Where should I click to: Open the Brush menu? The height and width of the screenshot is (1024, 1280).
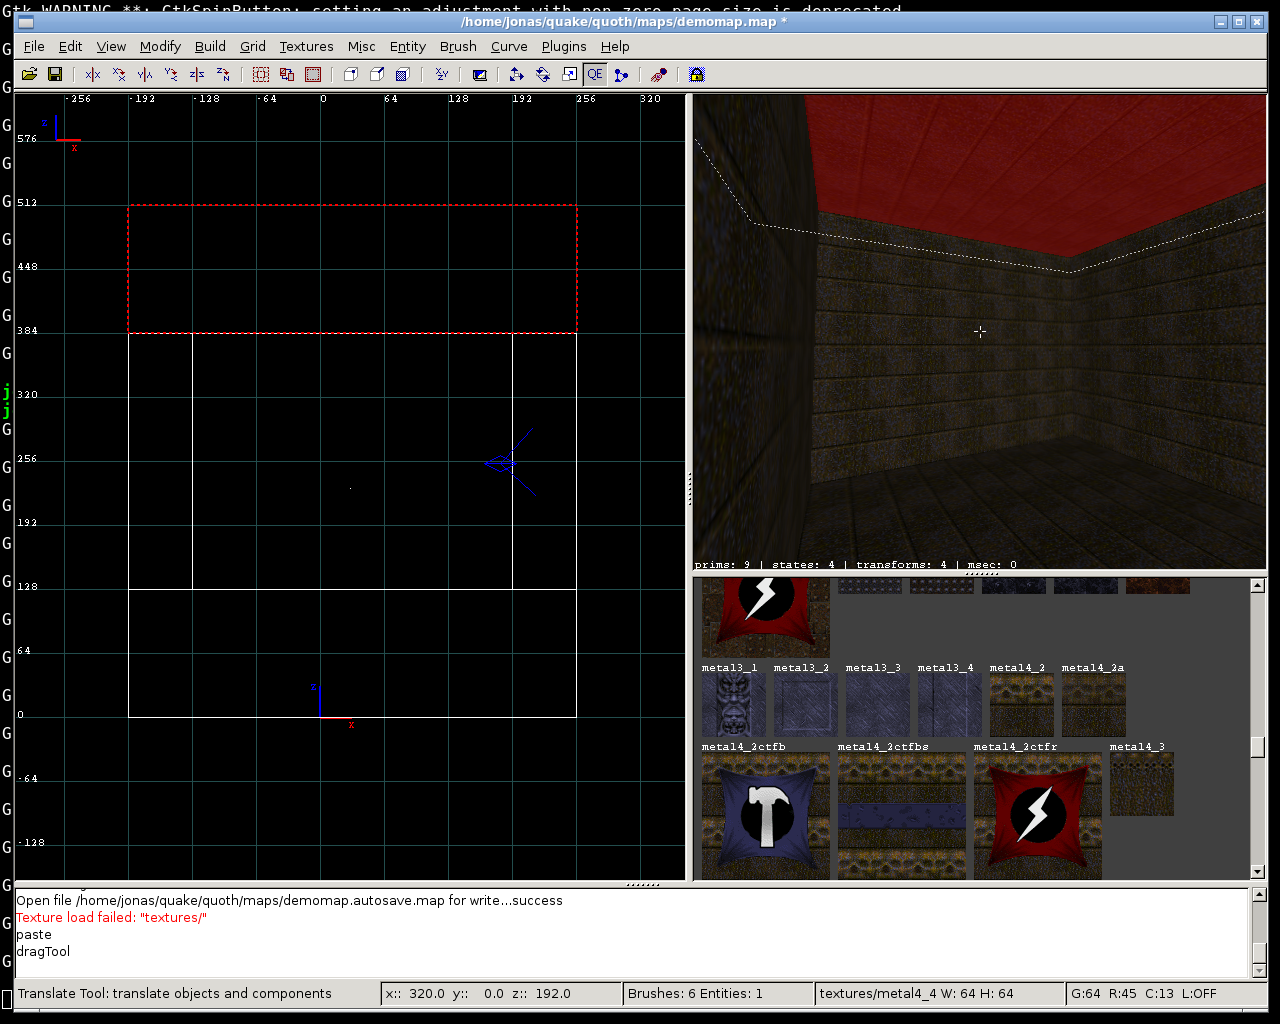[x=458, y=46]
